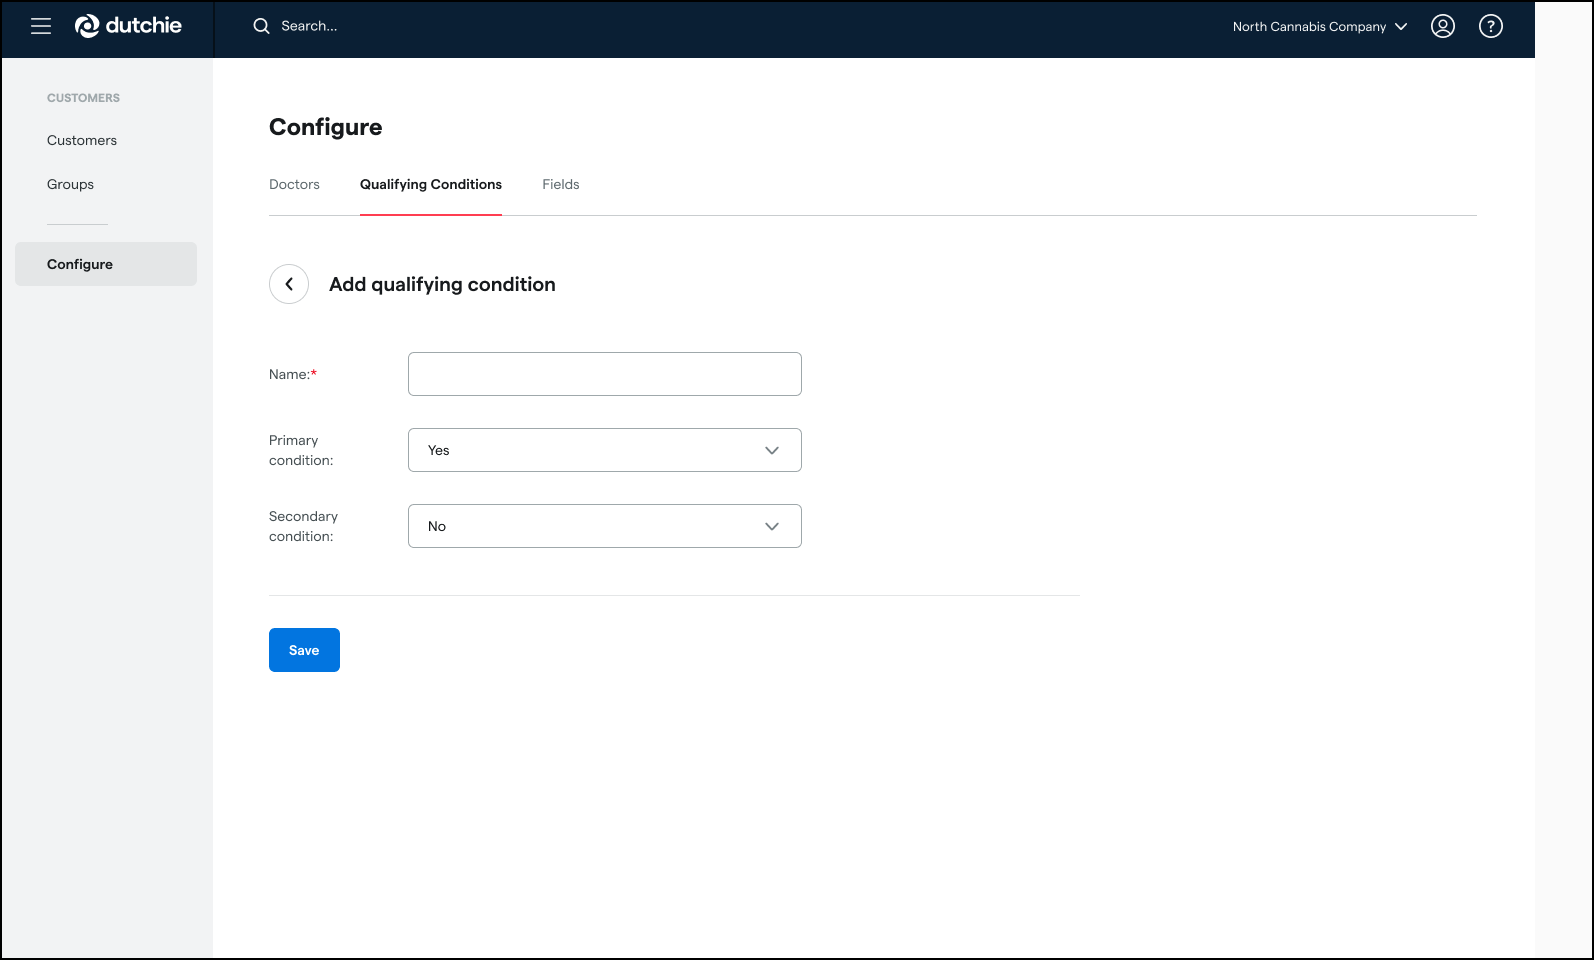Open the hamburger navigation menu
1594x960 pixels.
pyautogui.click(x=41, y=26)
